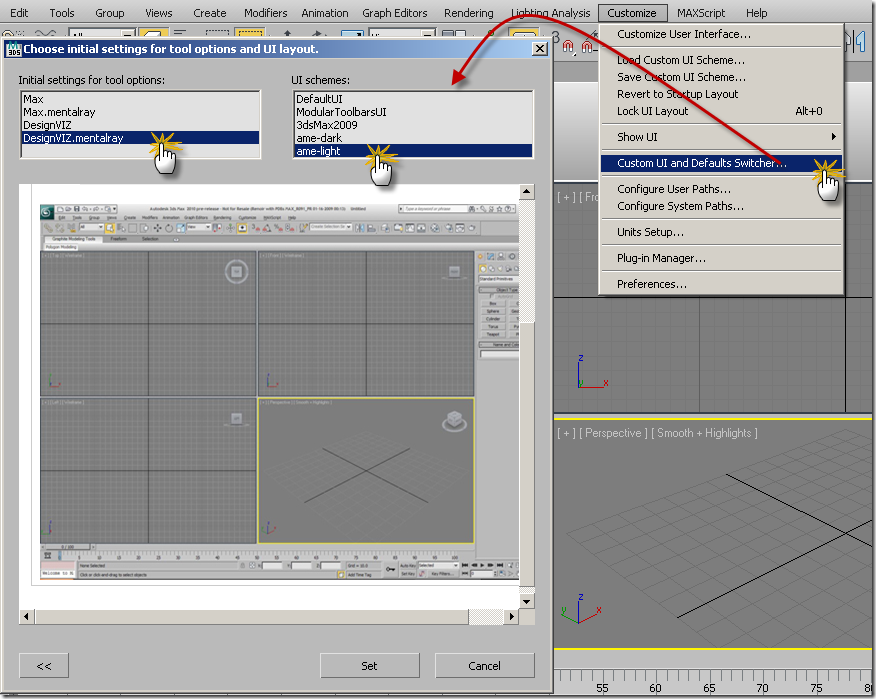Open the Create menu
Image resolution: width=876 pixels, height=699 pixels.
(210, 13)
